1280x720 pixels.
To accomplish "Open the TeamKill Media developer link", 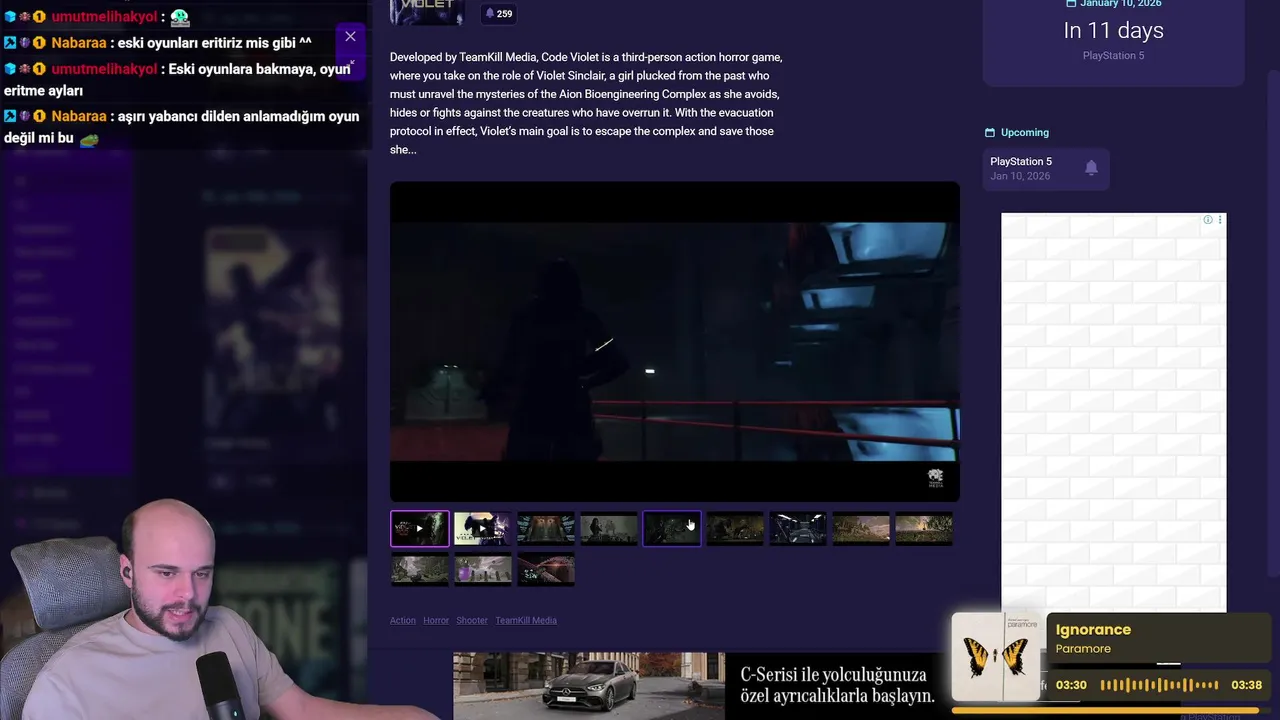I will [526, 620].
